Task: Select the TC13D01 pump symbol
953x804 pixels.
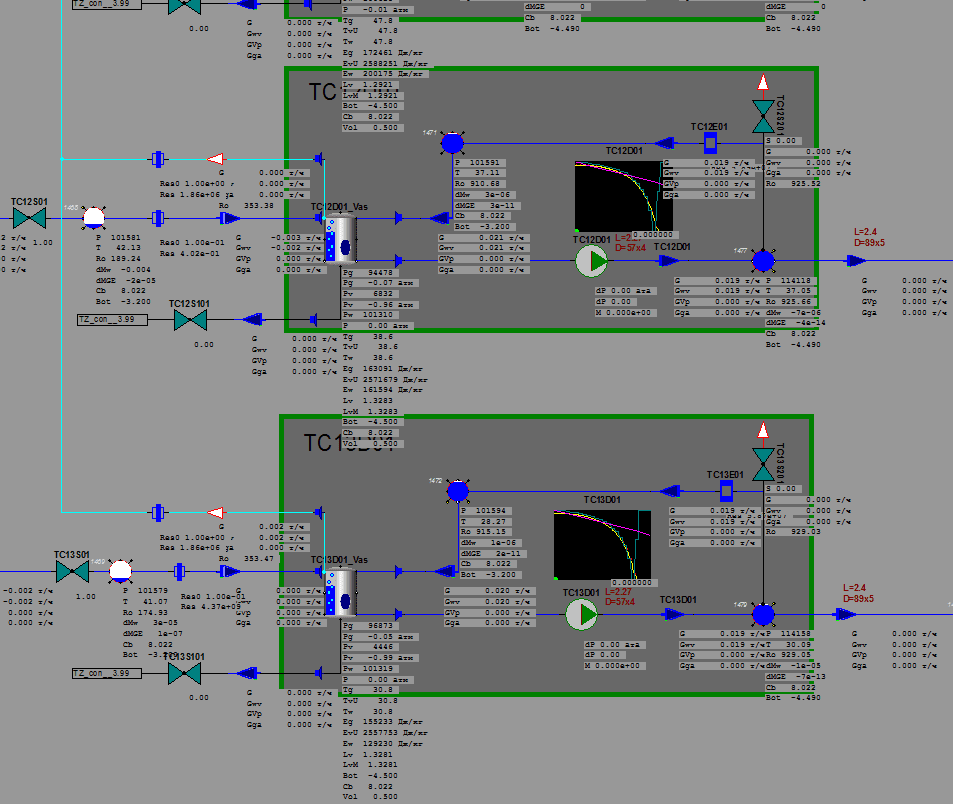Action: (582, 614)
